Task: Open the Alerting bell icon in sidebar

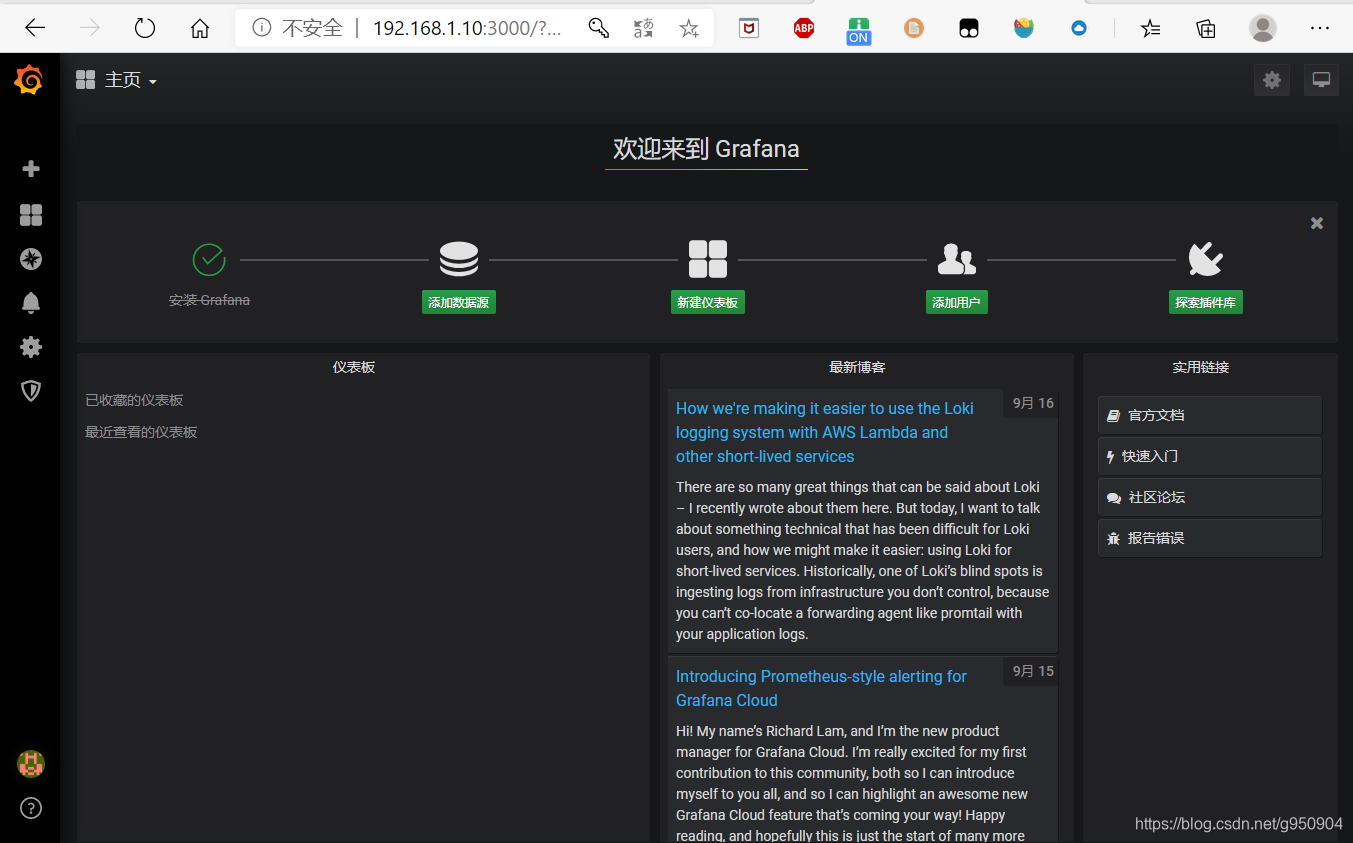Action: [x=31, y=303]
